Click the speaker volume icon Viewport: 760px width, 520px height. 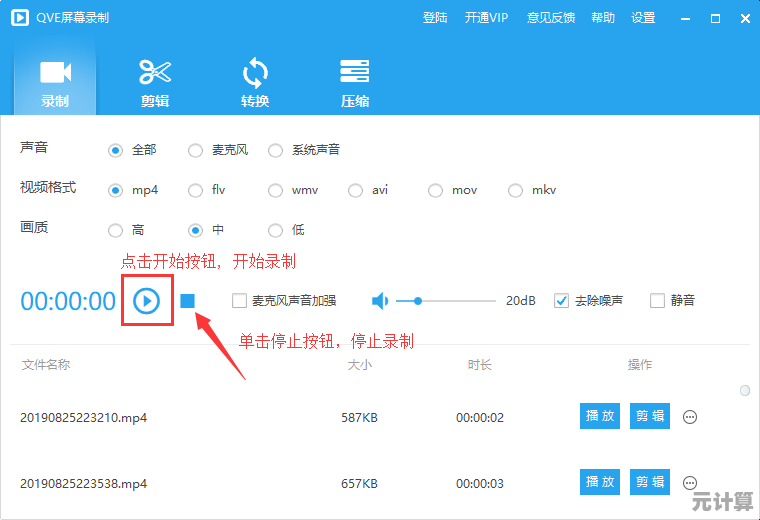coord(380,300)
